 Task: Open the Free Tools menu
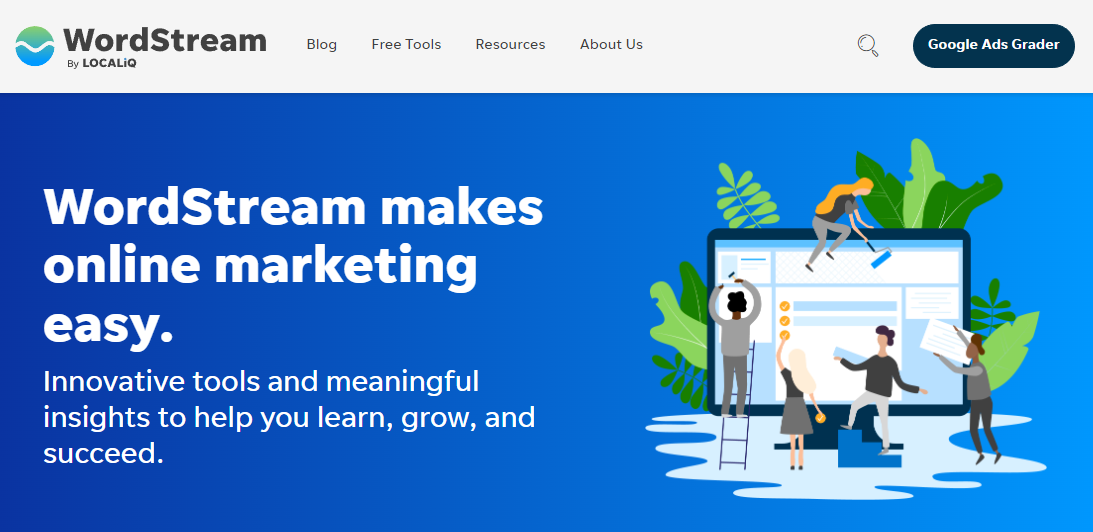point(406,45)
